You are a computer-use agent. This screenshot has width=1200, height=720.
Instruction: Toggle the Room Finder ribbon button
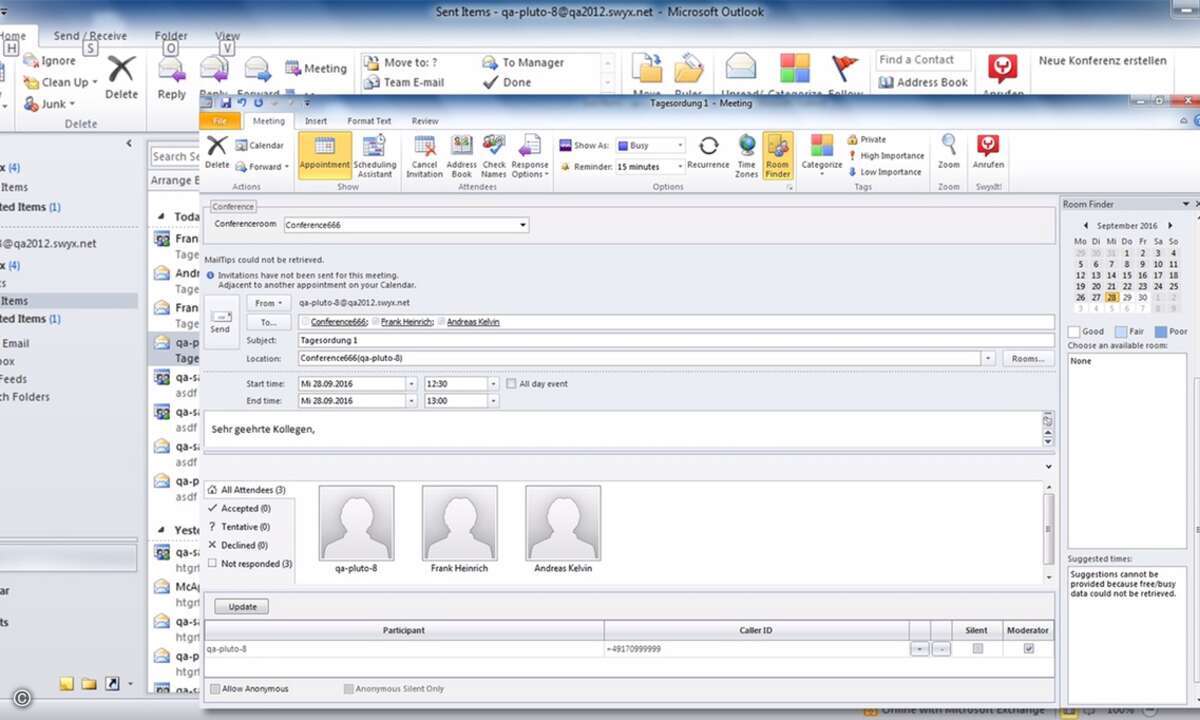point(777,155)
